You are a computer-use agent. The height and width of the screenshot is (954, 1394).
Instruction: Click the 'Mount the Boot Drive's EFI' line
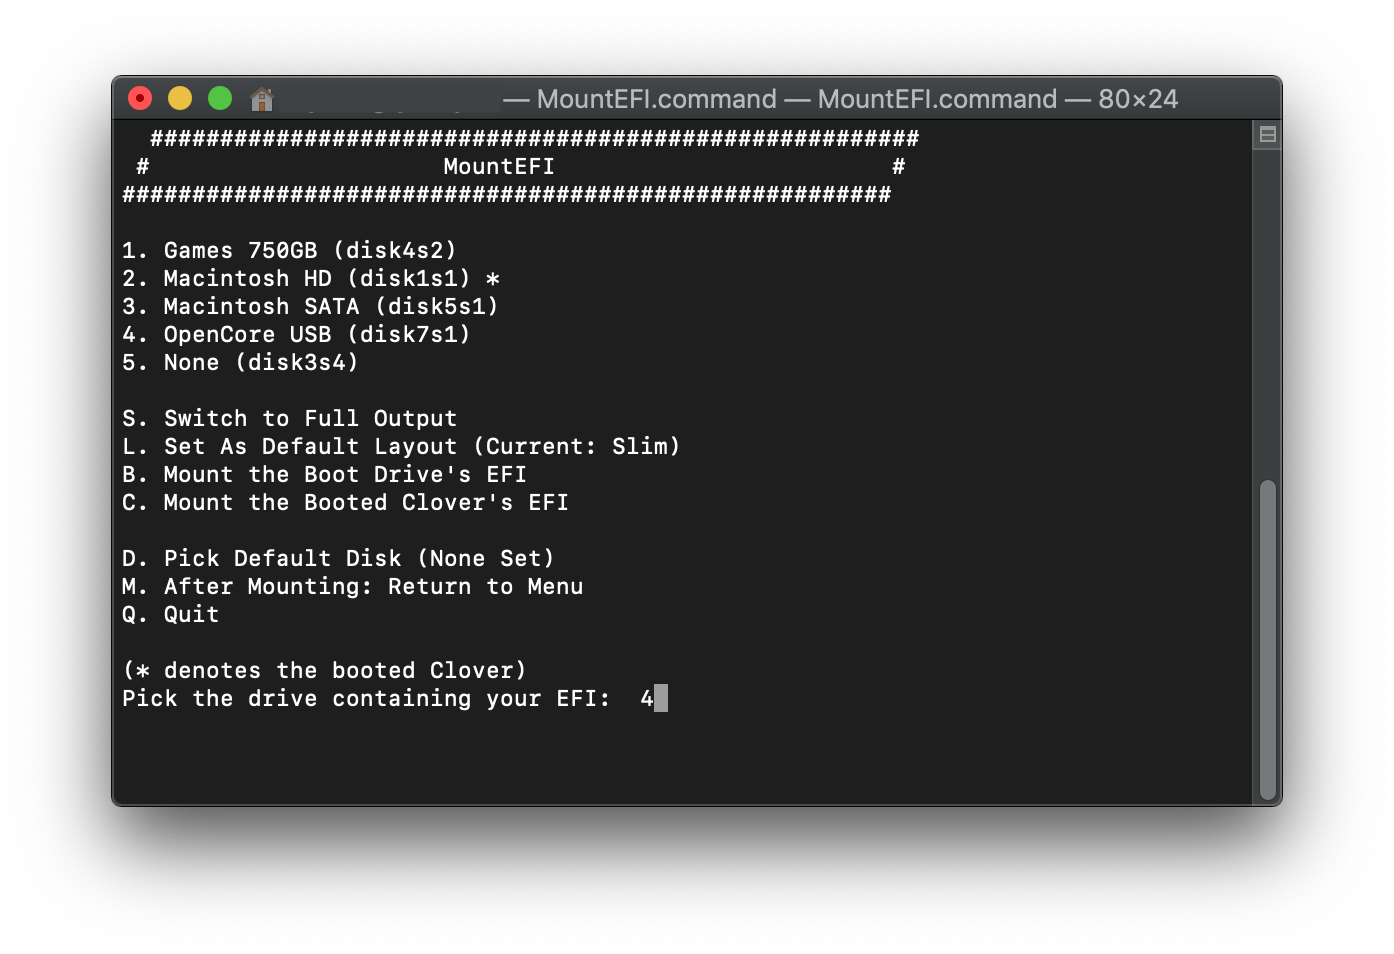click(324, 474)
